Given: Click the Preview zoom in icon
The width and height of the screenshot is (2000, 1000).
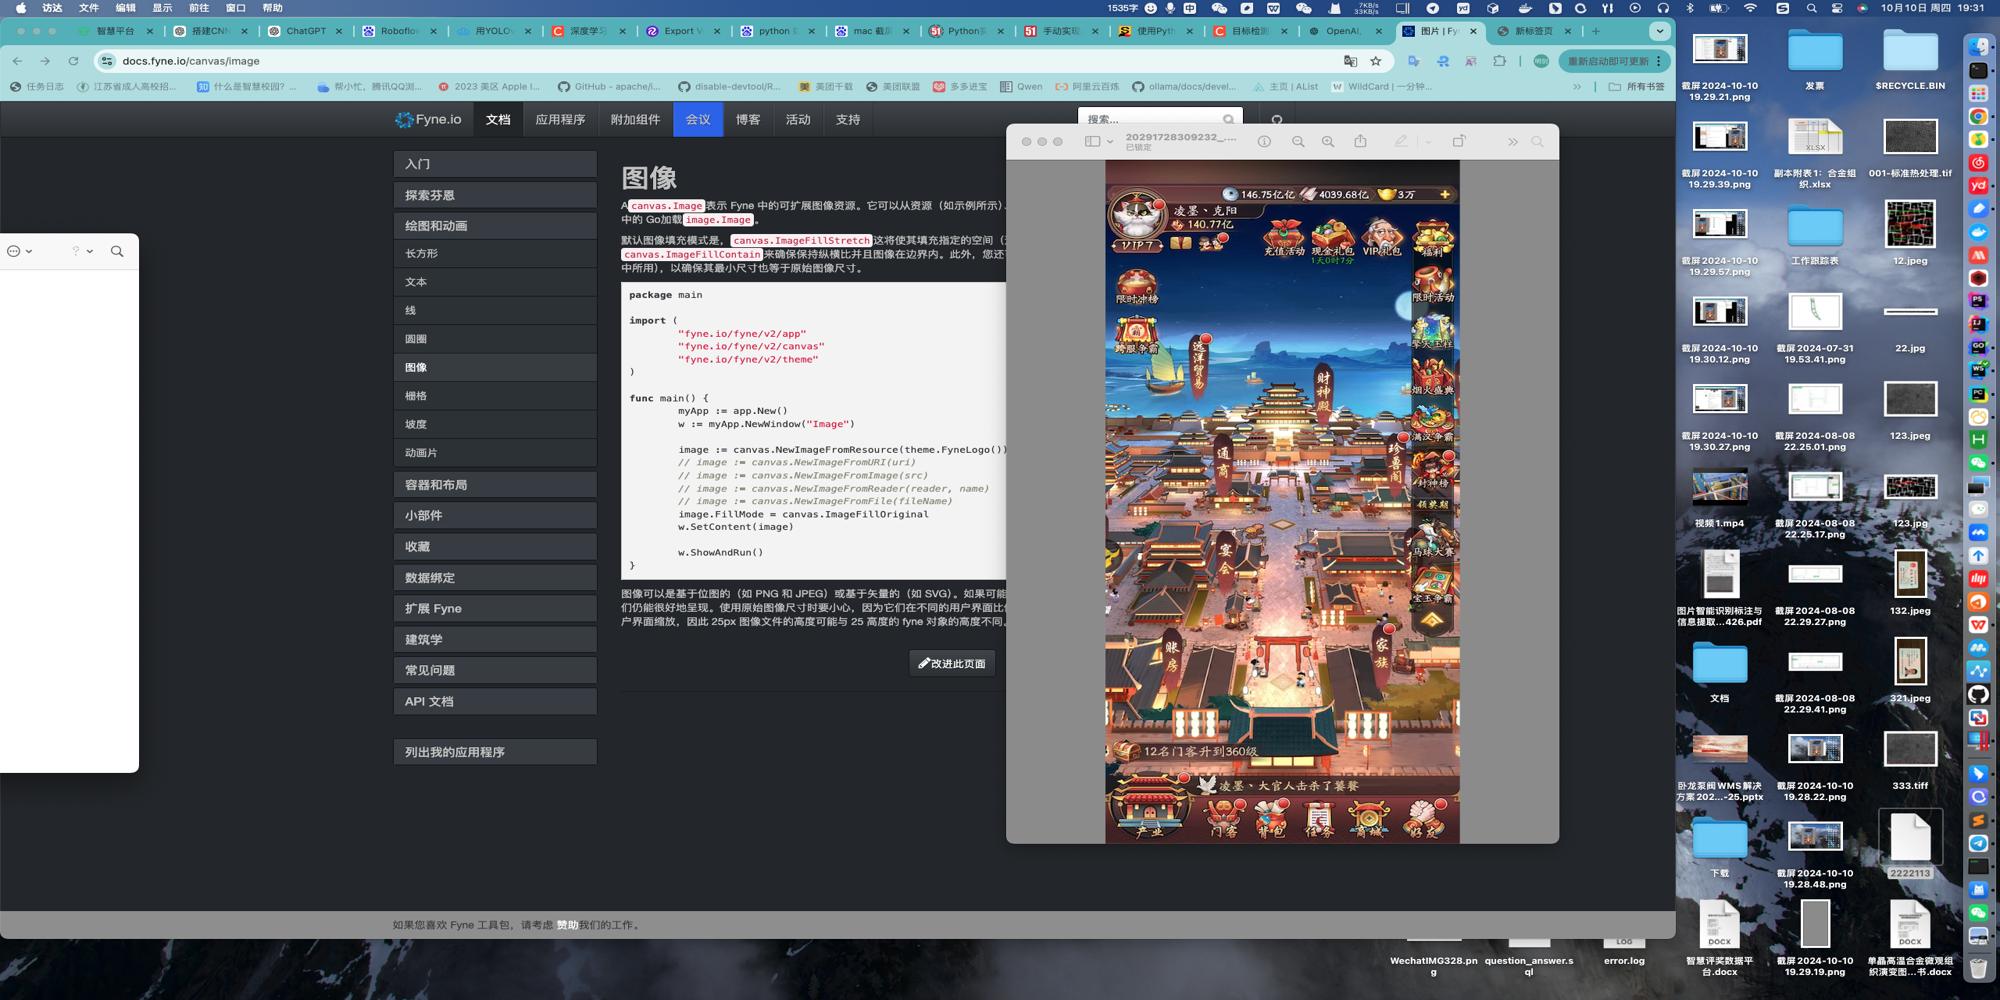Looking at the screenshot, I should [x=1328, y=142].
